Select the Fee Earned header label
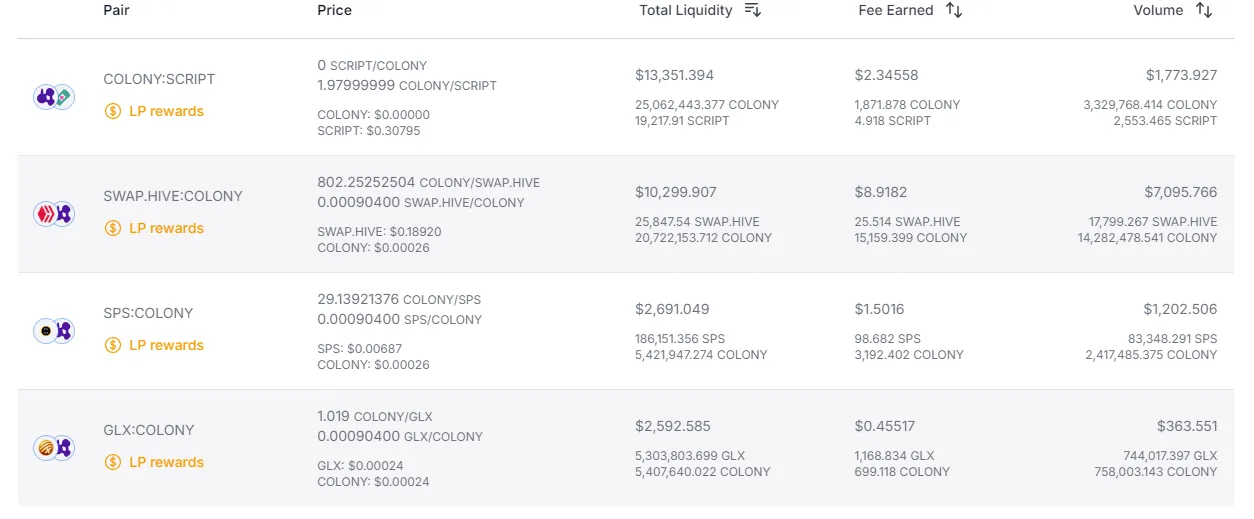Screen dimensions: 1254x519 [x=896, y=10]
